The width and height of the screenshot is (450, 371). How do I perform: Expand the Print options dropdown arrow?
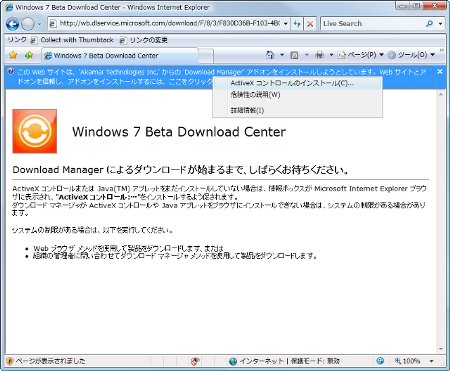click(x=331, y=55)
